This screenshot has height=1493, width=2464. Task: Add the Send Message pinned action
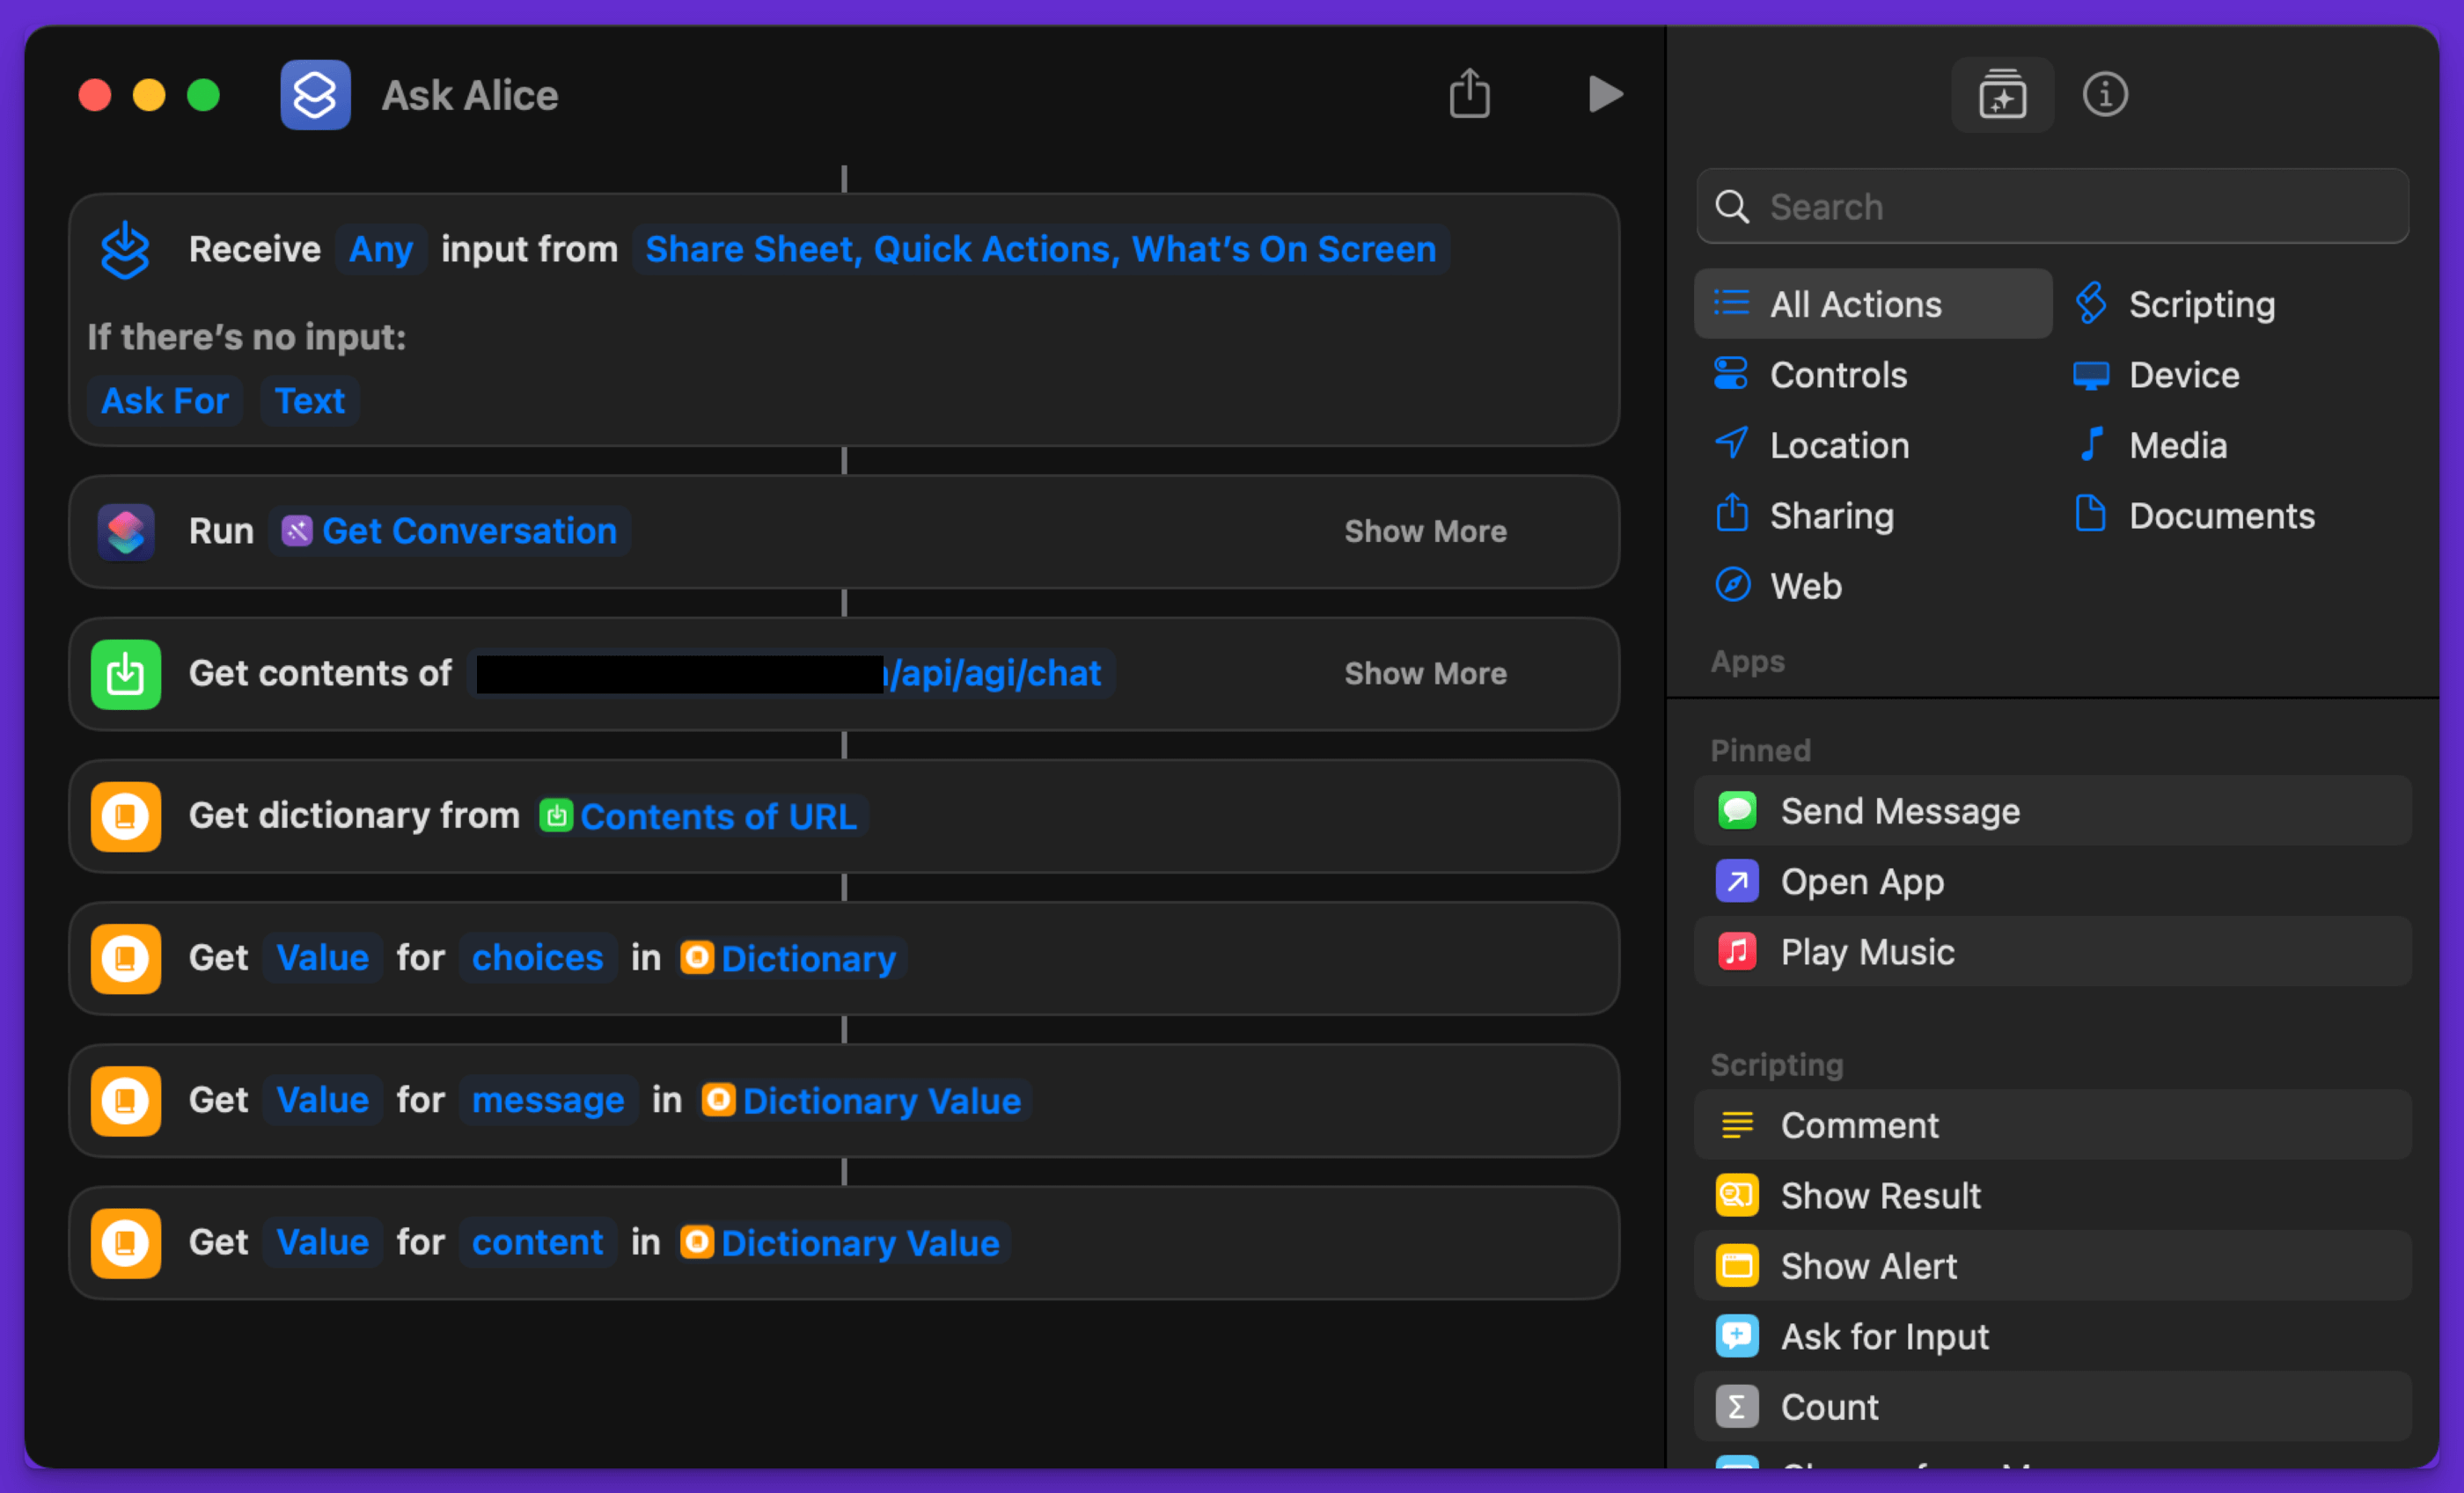point(1899,811)
